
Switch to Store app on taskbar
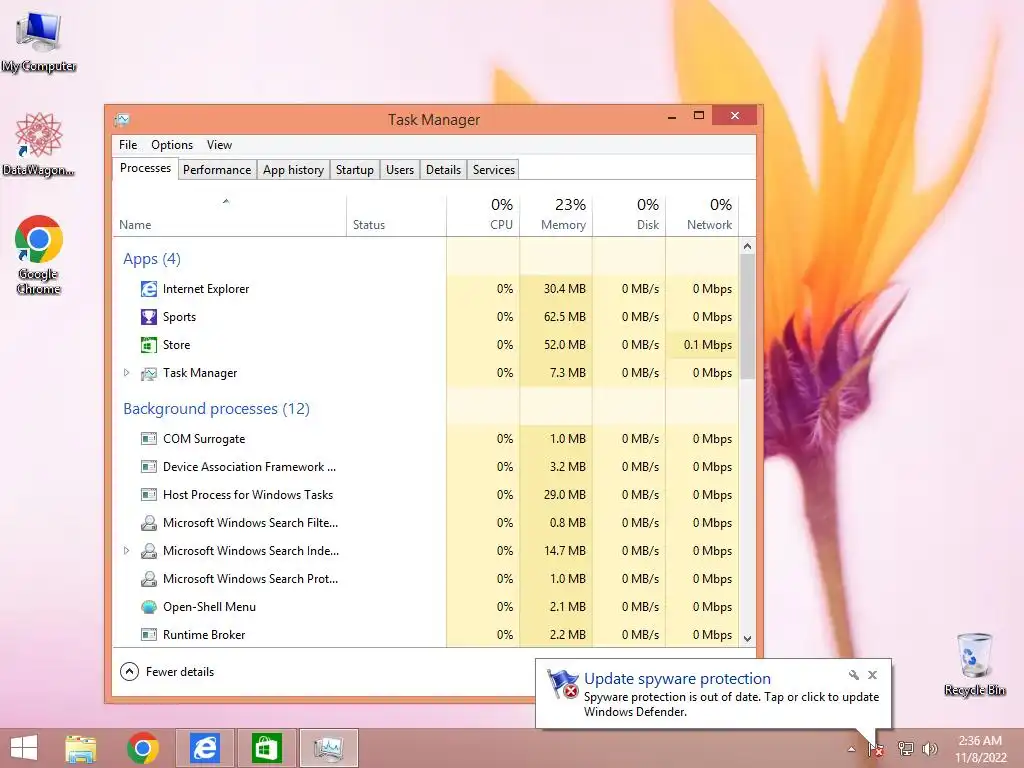266,748
